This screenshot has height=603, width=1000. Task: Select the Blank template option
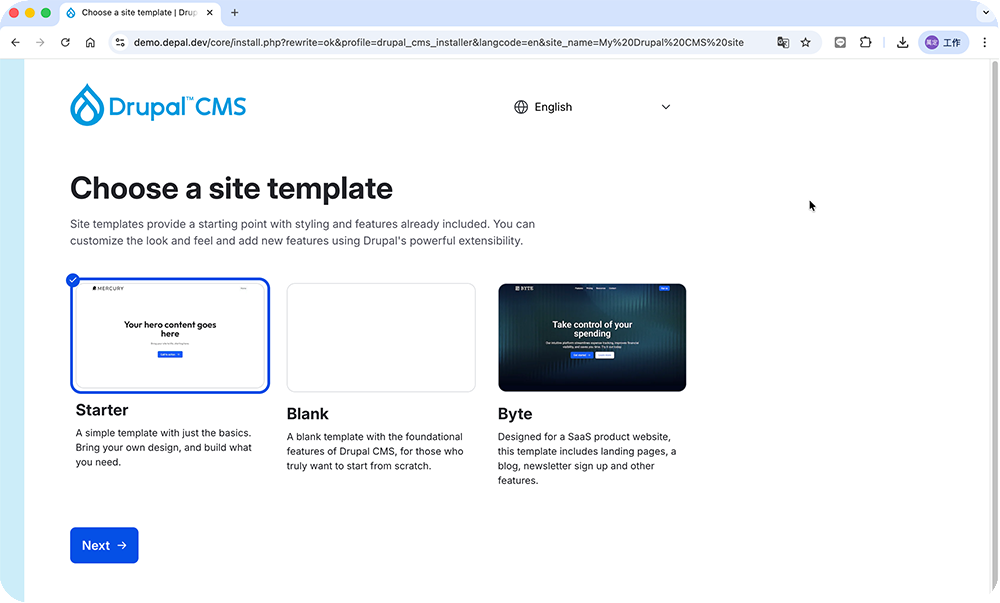pos(381,337)
